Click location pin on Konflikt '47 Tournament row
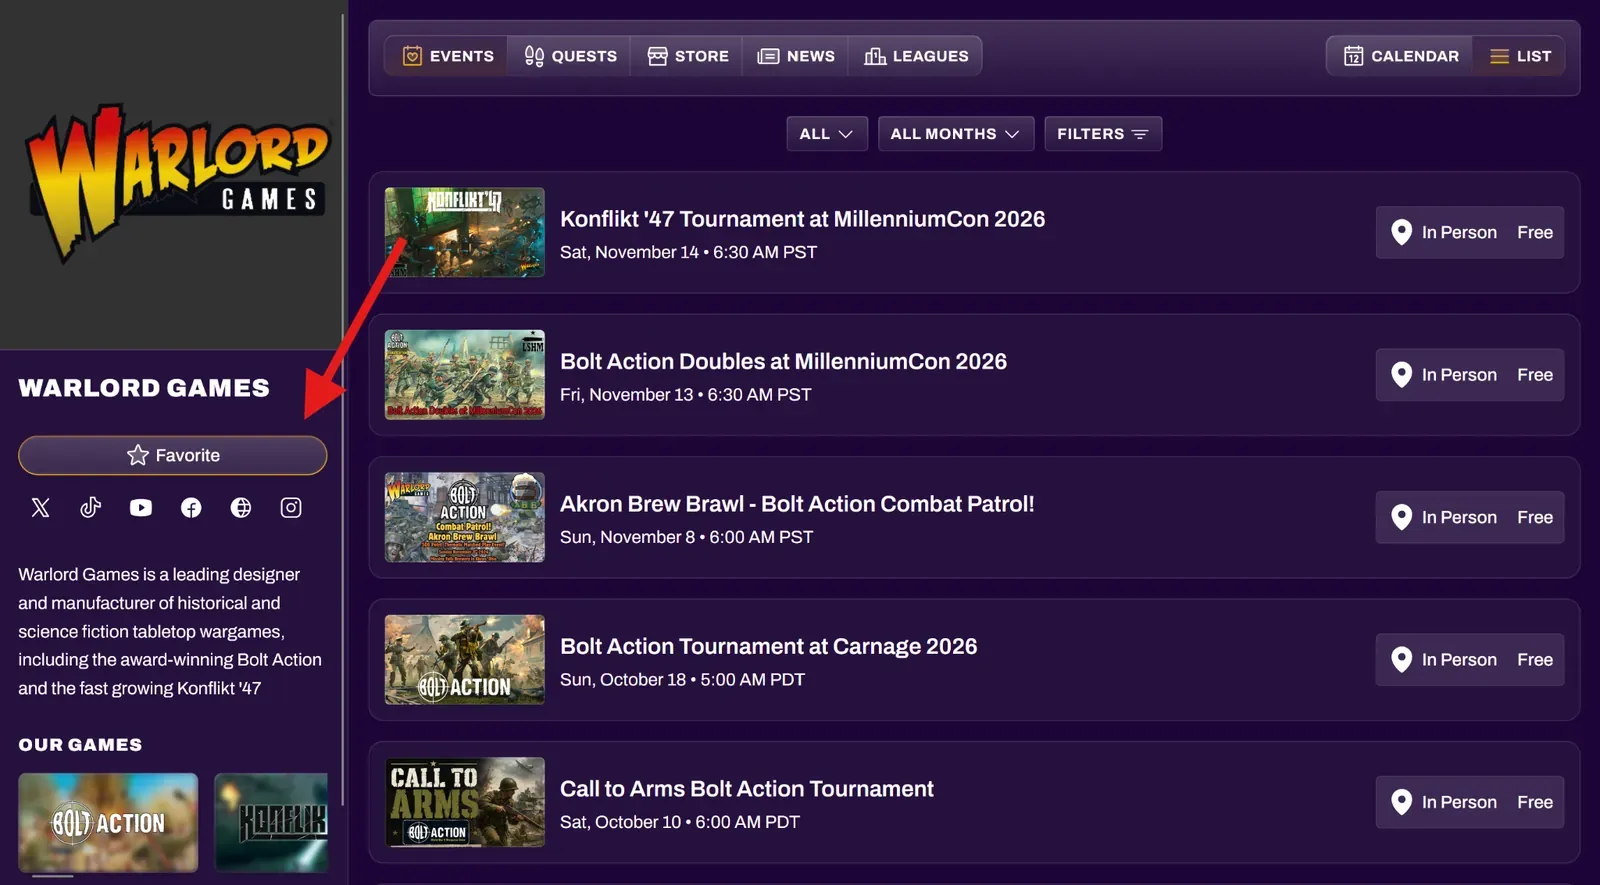1600x885 pixels. point(1402,232)
